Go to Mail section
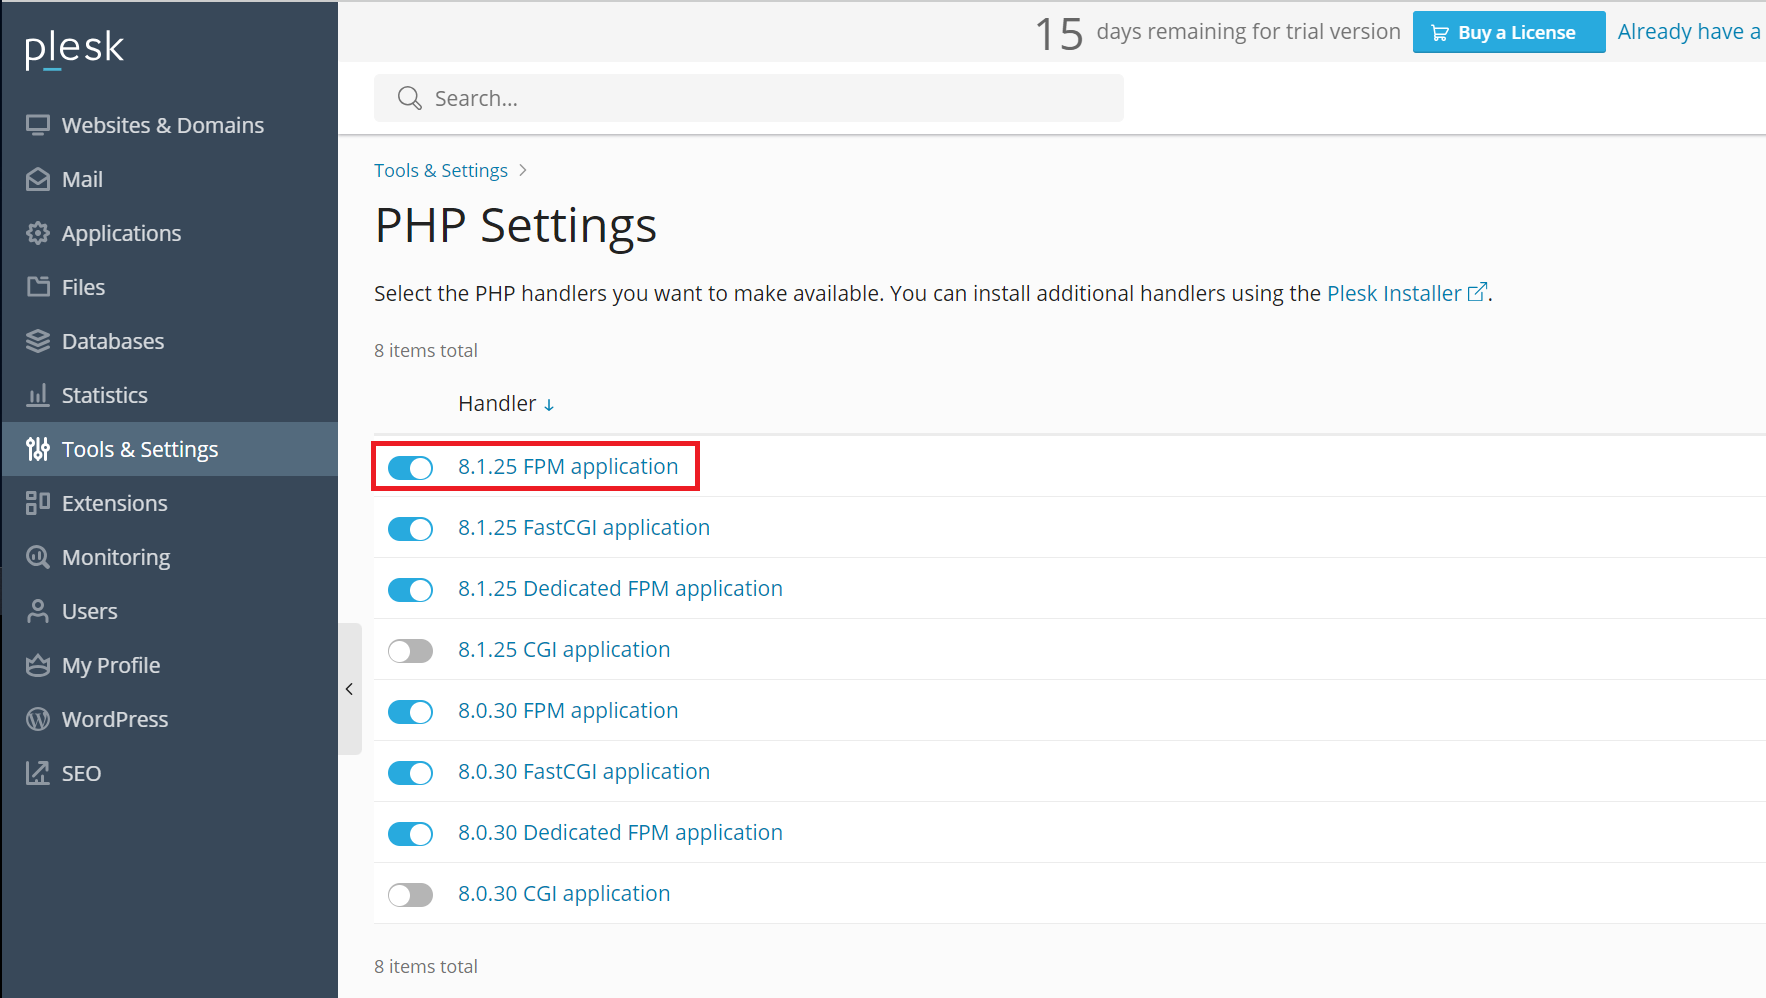This screenshot has width=1766, height=998. click(x=169, y=179)
